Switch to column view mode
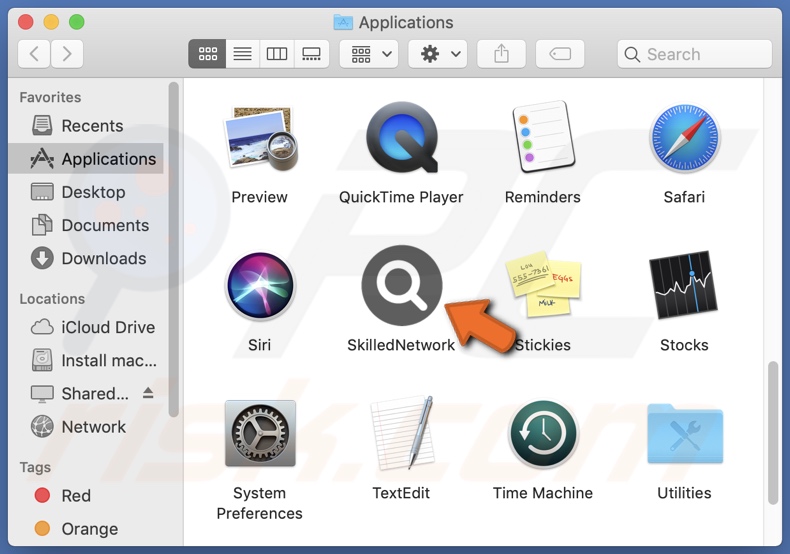Screen dimensions: 790x554 pos(277,54)
